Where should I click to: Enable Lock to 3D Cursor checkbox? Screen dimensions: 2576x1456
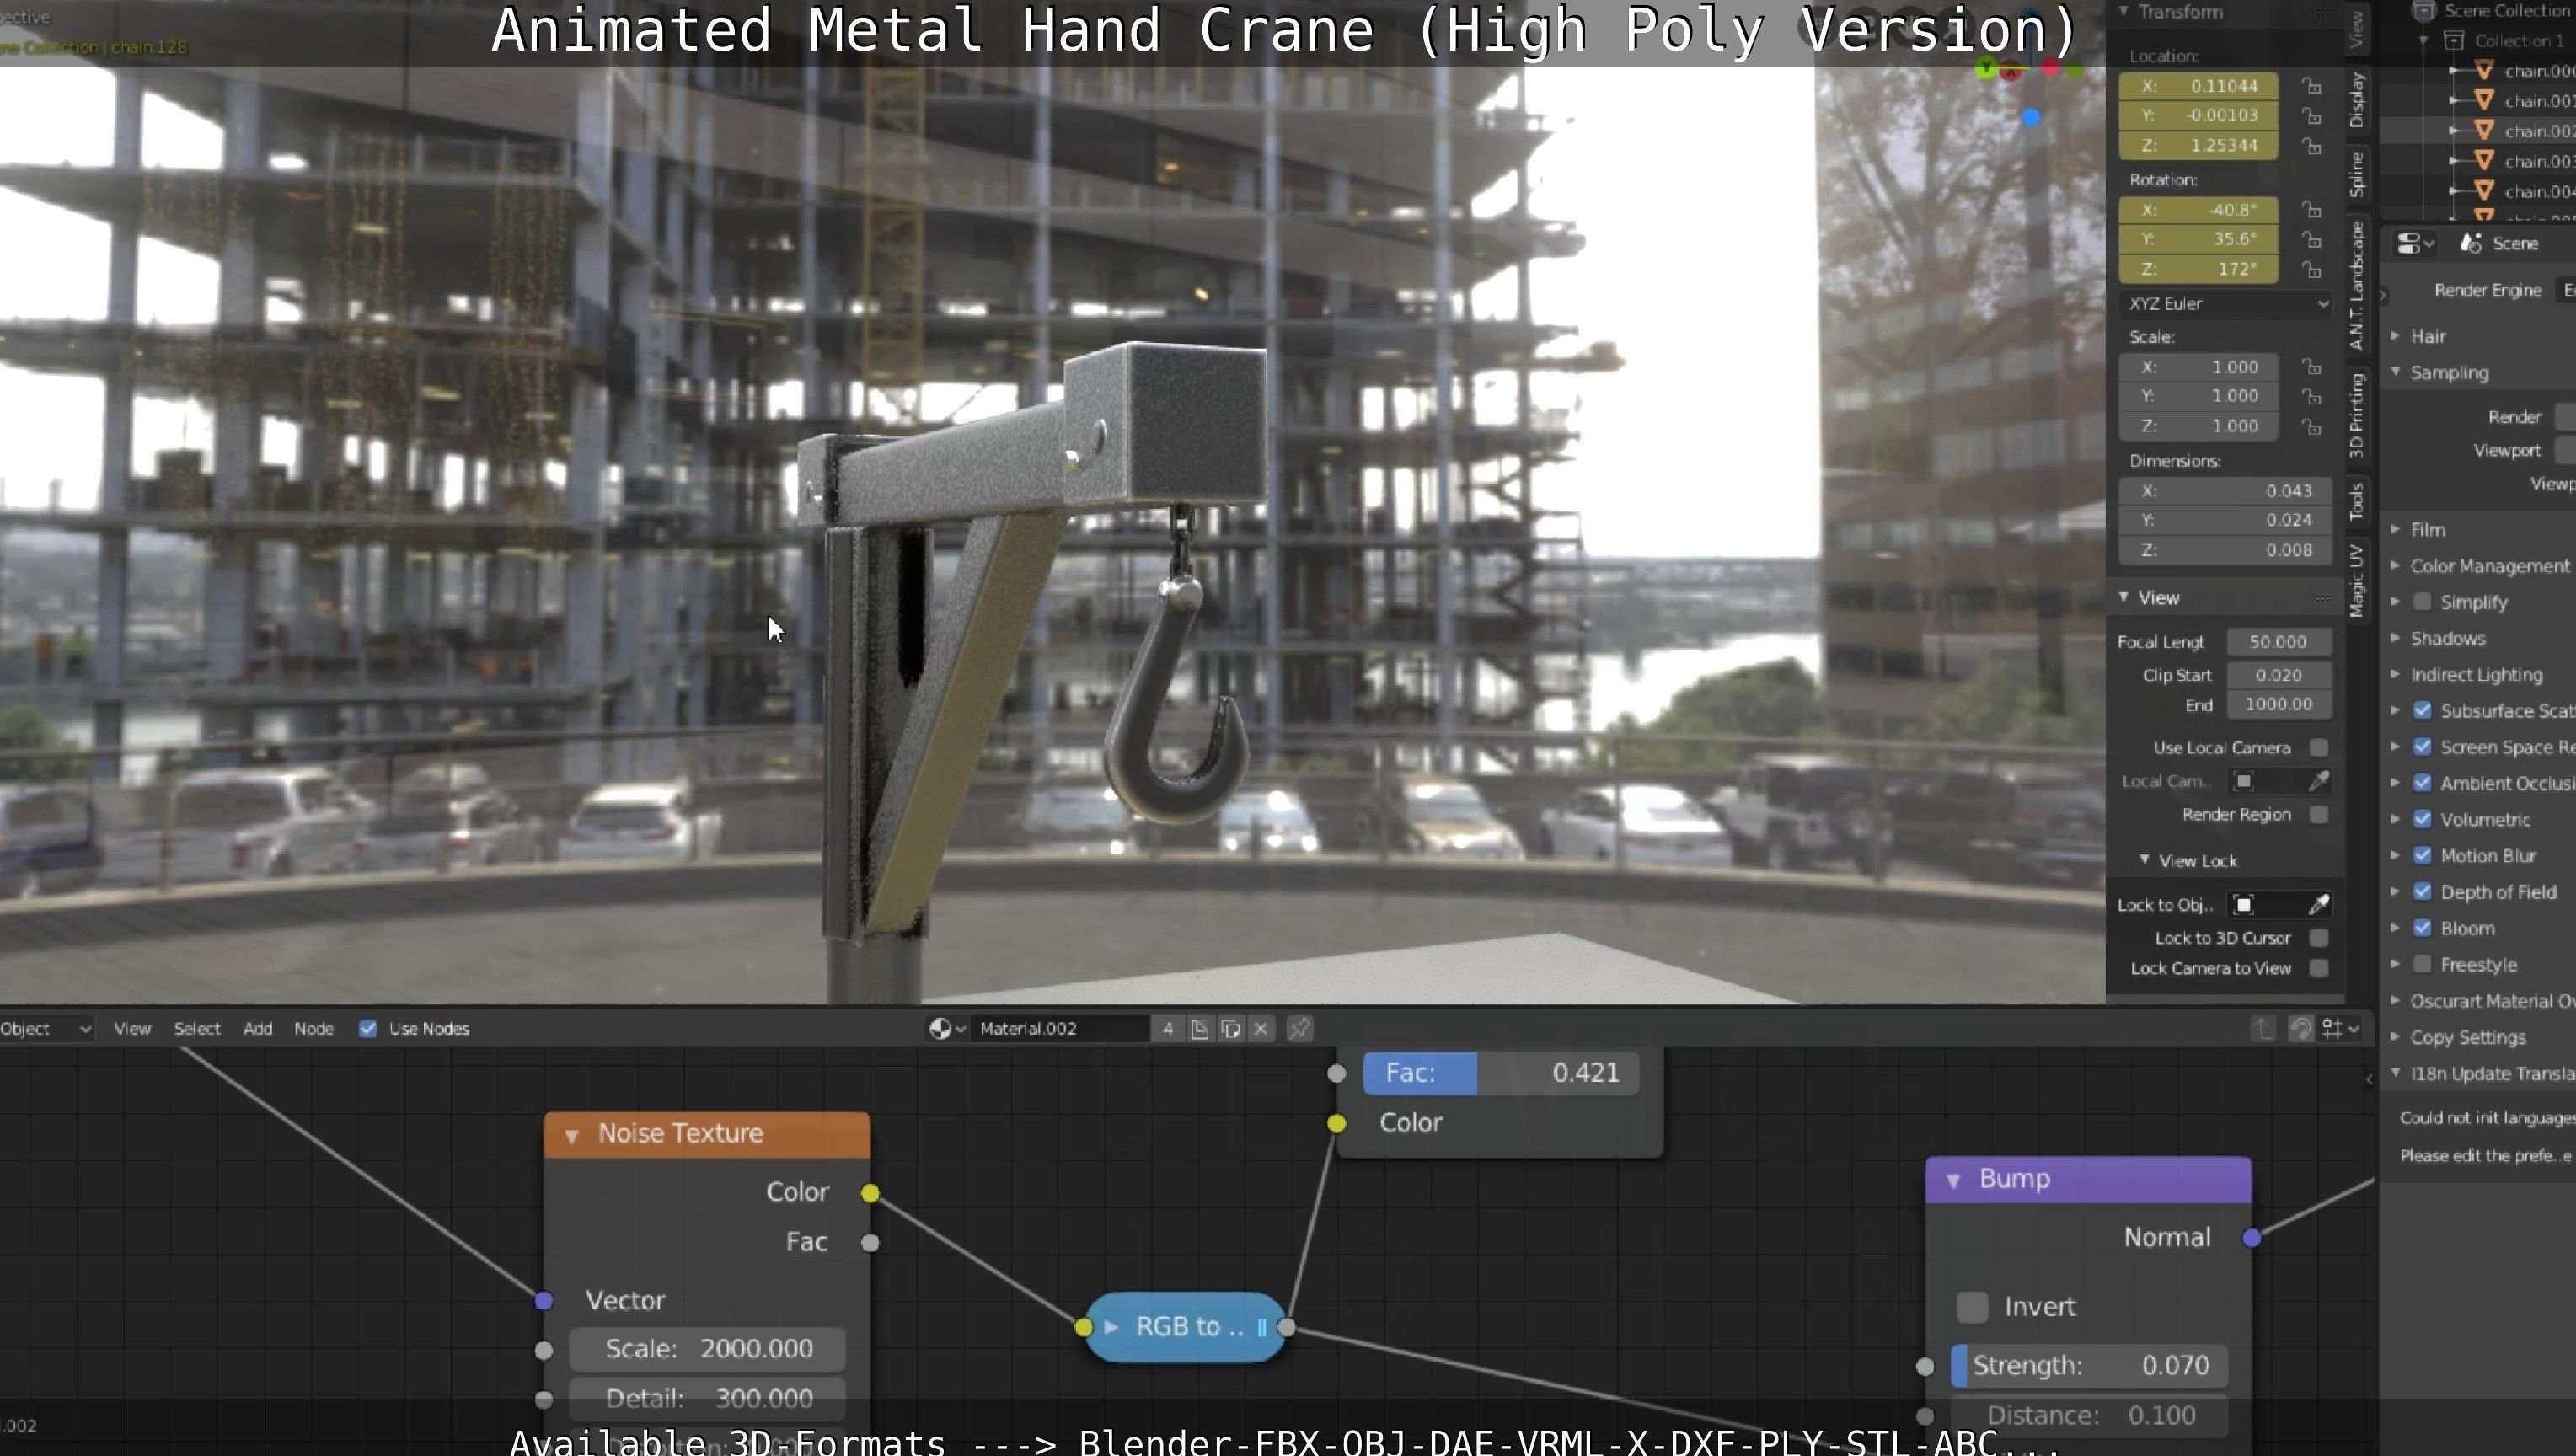pyautogui.click(x=2319, y=938)
